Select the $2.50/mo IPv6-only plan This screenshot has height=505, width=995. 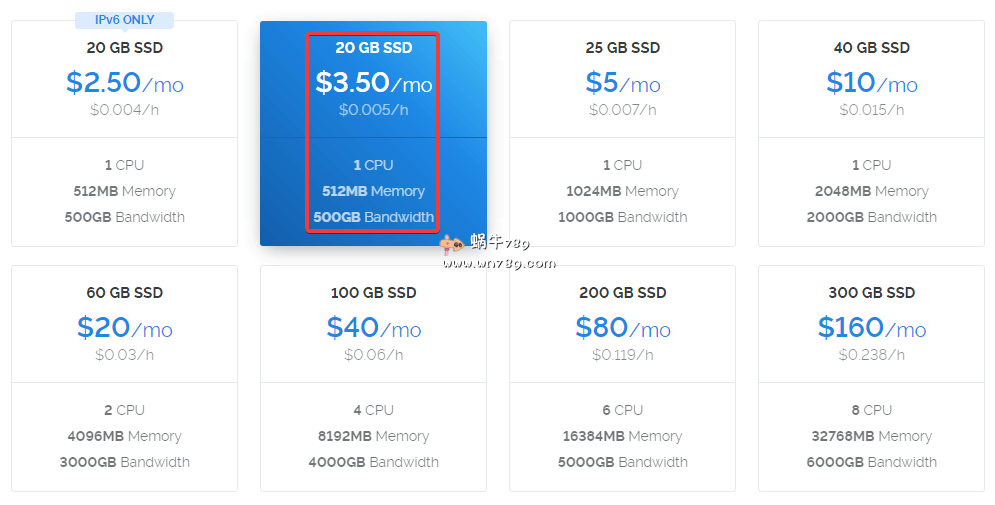[x=124, y=83]
